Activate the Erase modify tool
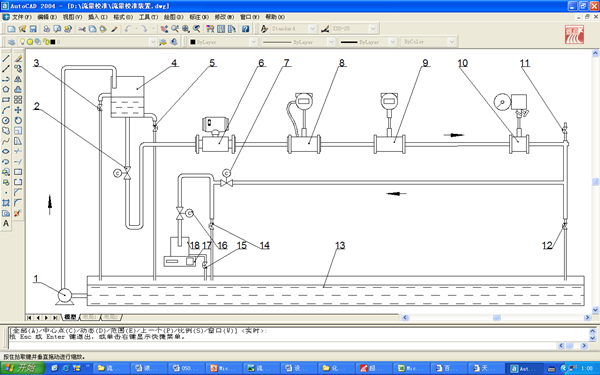The height and width of the screenshot is (375, 600). (x=18, y=59)
